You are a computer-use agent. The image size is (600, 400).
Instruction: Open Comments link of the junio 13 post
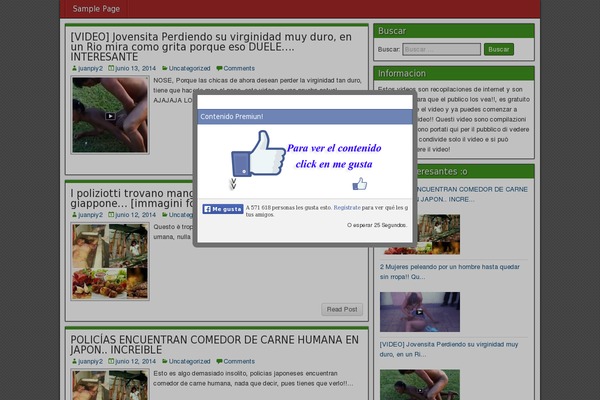[x=239, y=69]
